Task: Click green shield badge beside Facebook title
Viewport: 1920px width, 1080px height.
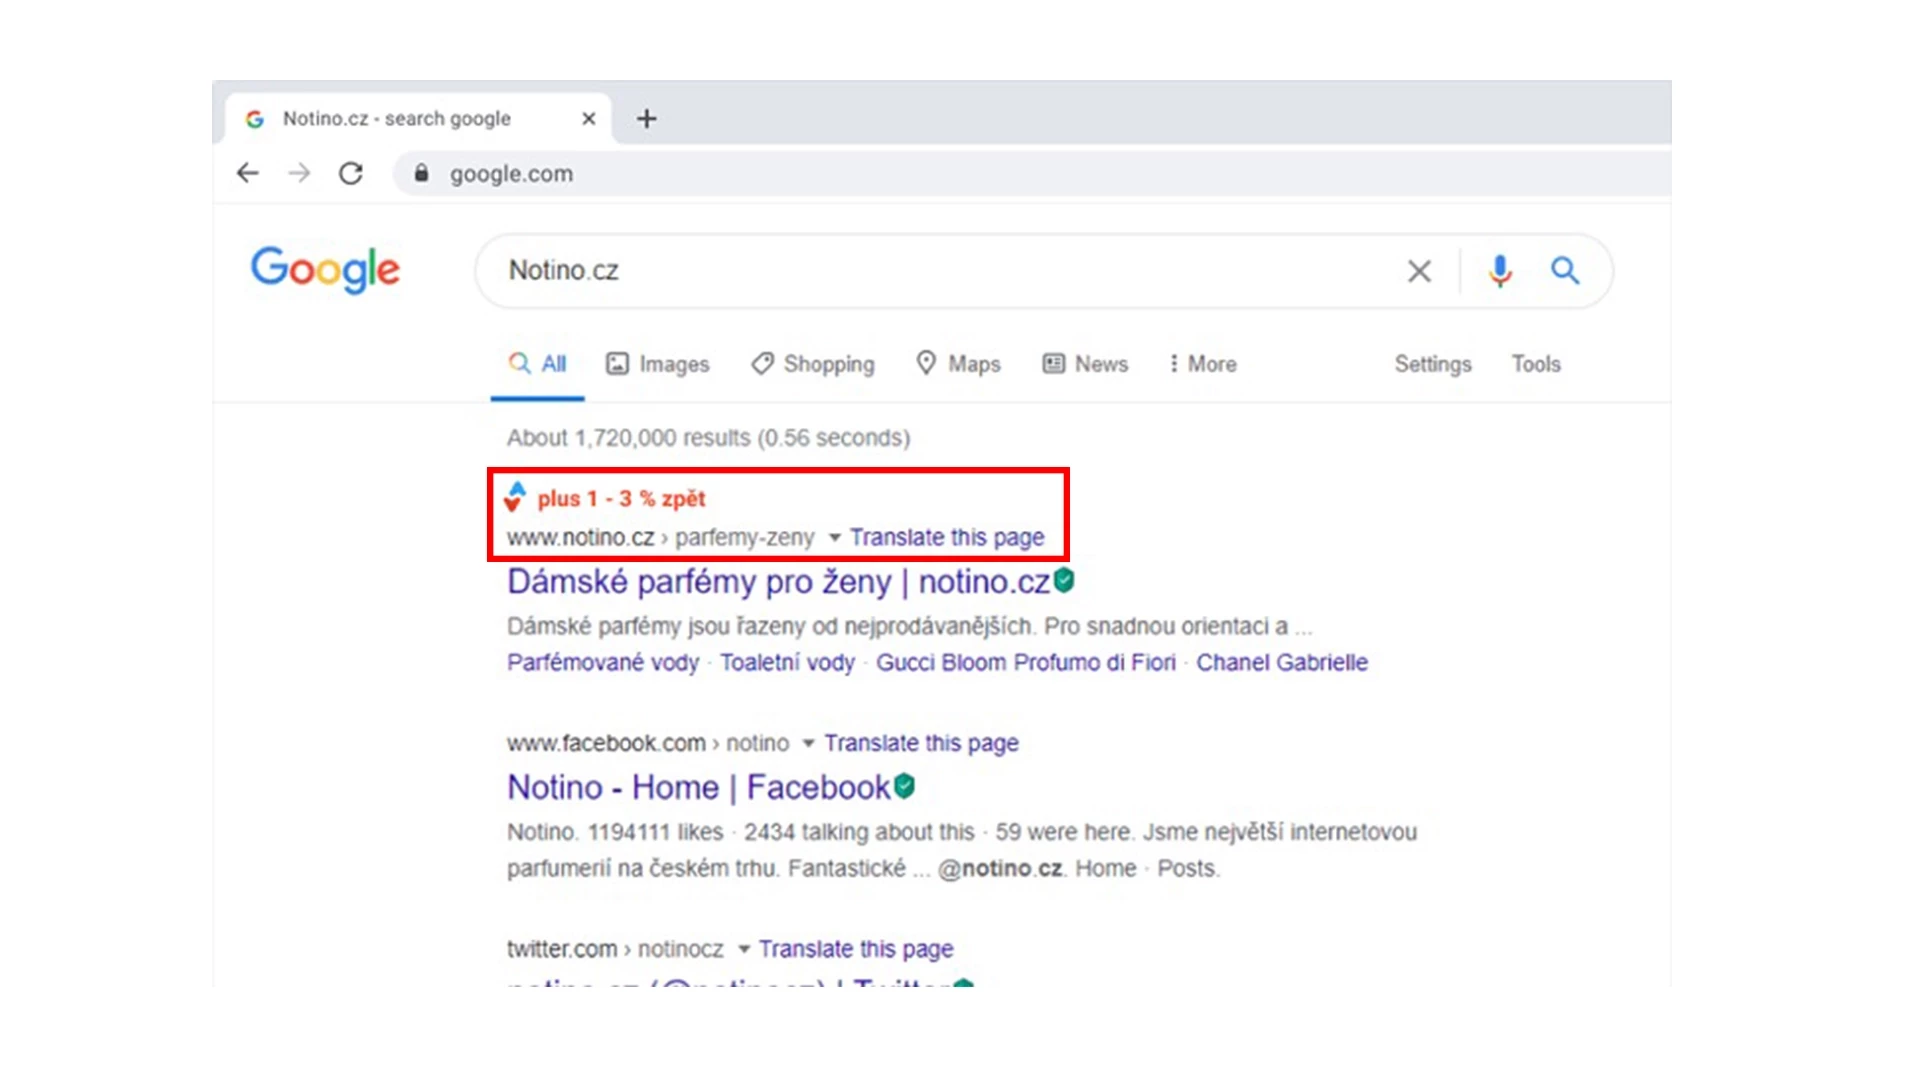Action: (x=904, y=786)
